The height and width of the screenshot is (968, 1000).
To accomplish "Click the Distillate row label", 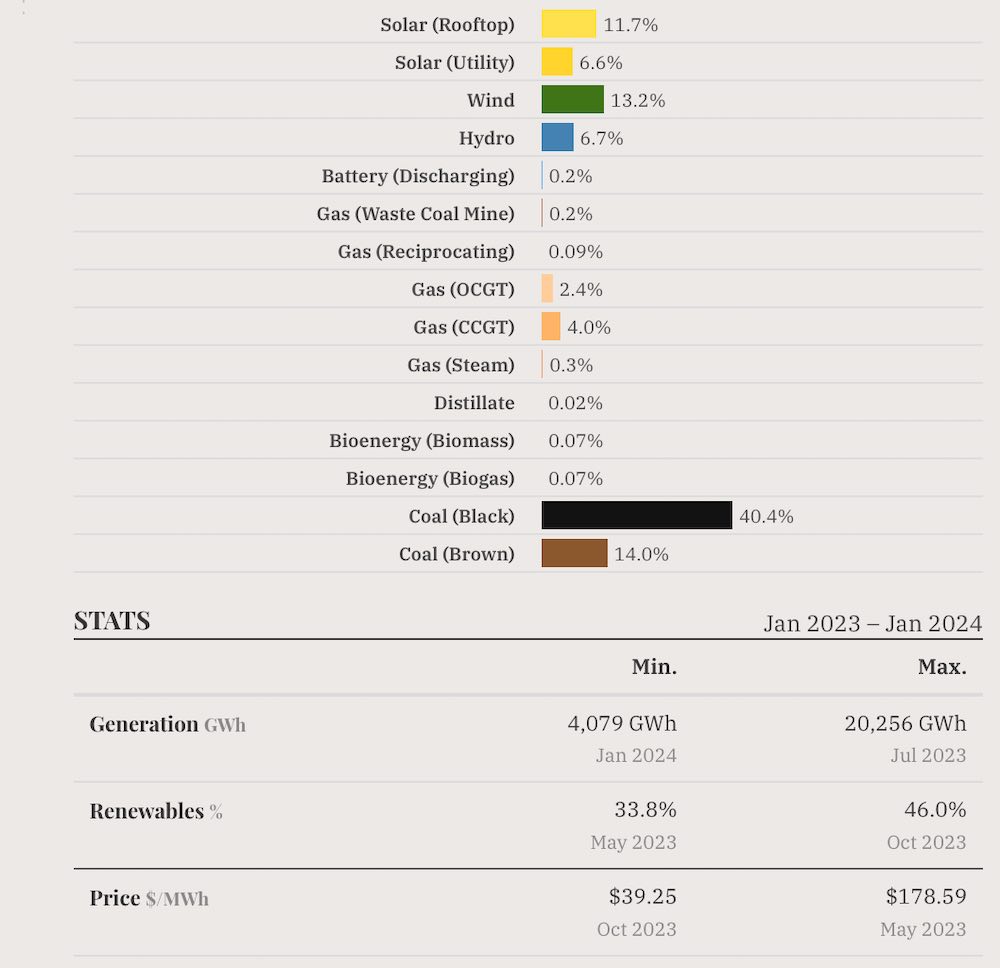I will point(474,403).
